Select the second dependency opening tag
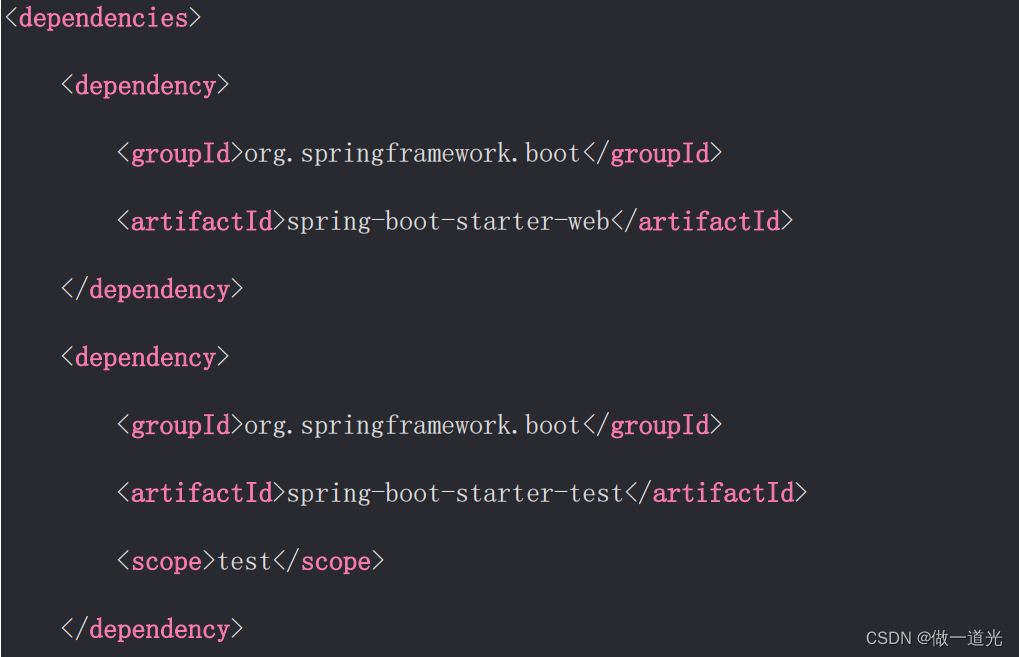The height and width of the screenshot is (657, 1019). [x=144, y=357]
